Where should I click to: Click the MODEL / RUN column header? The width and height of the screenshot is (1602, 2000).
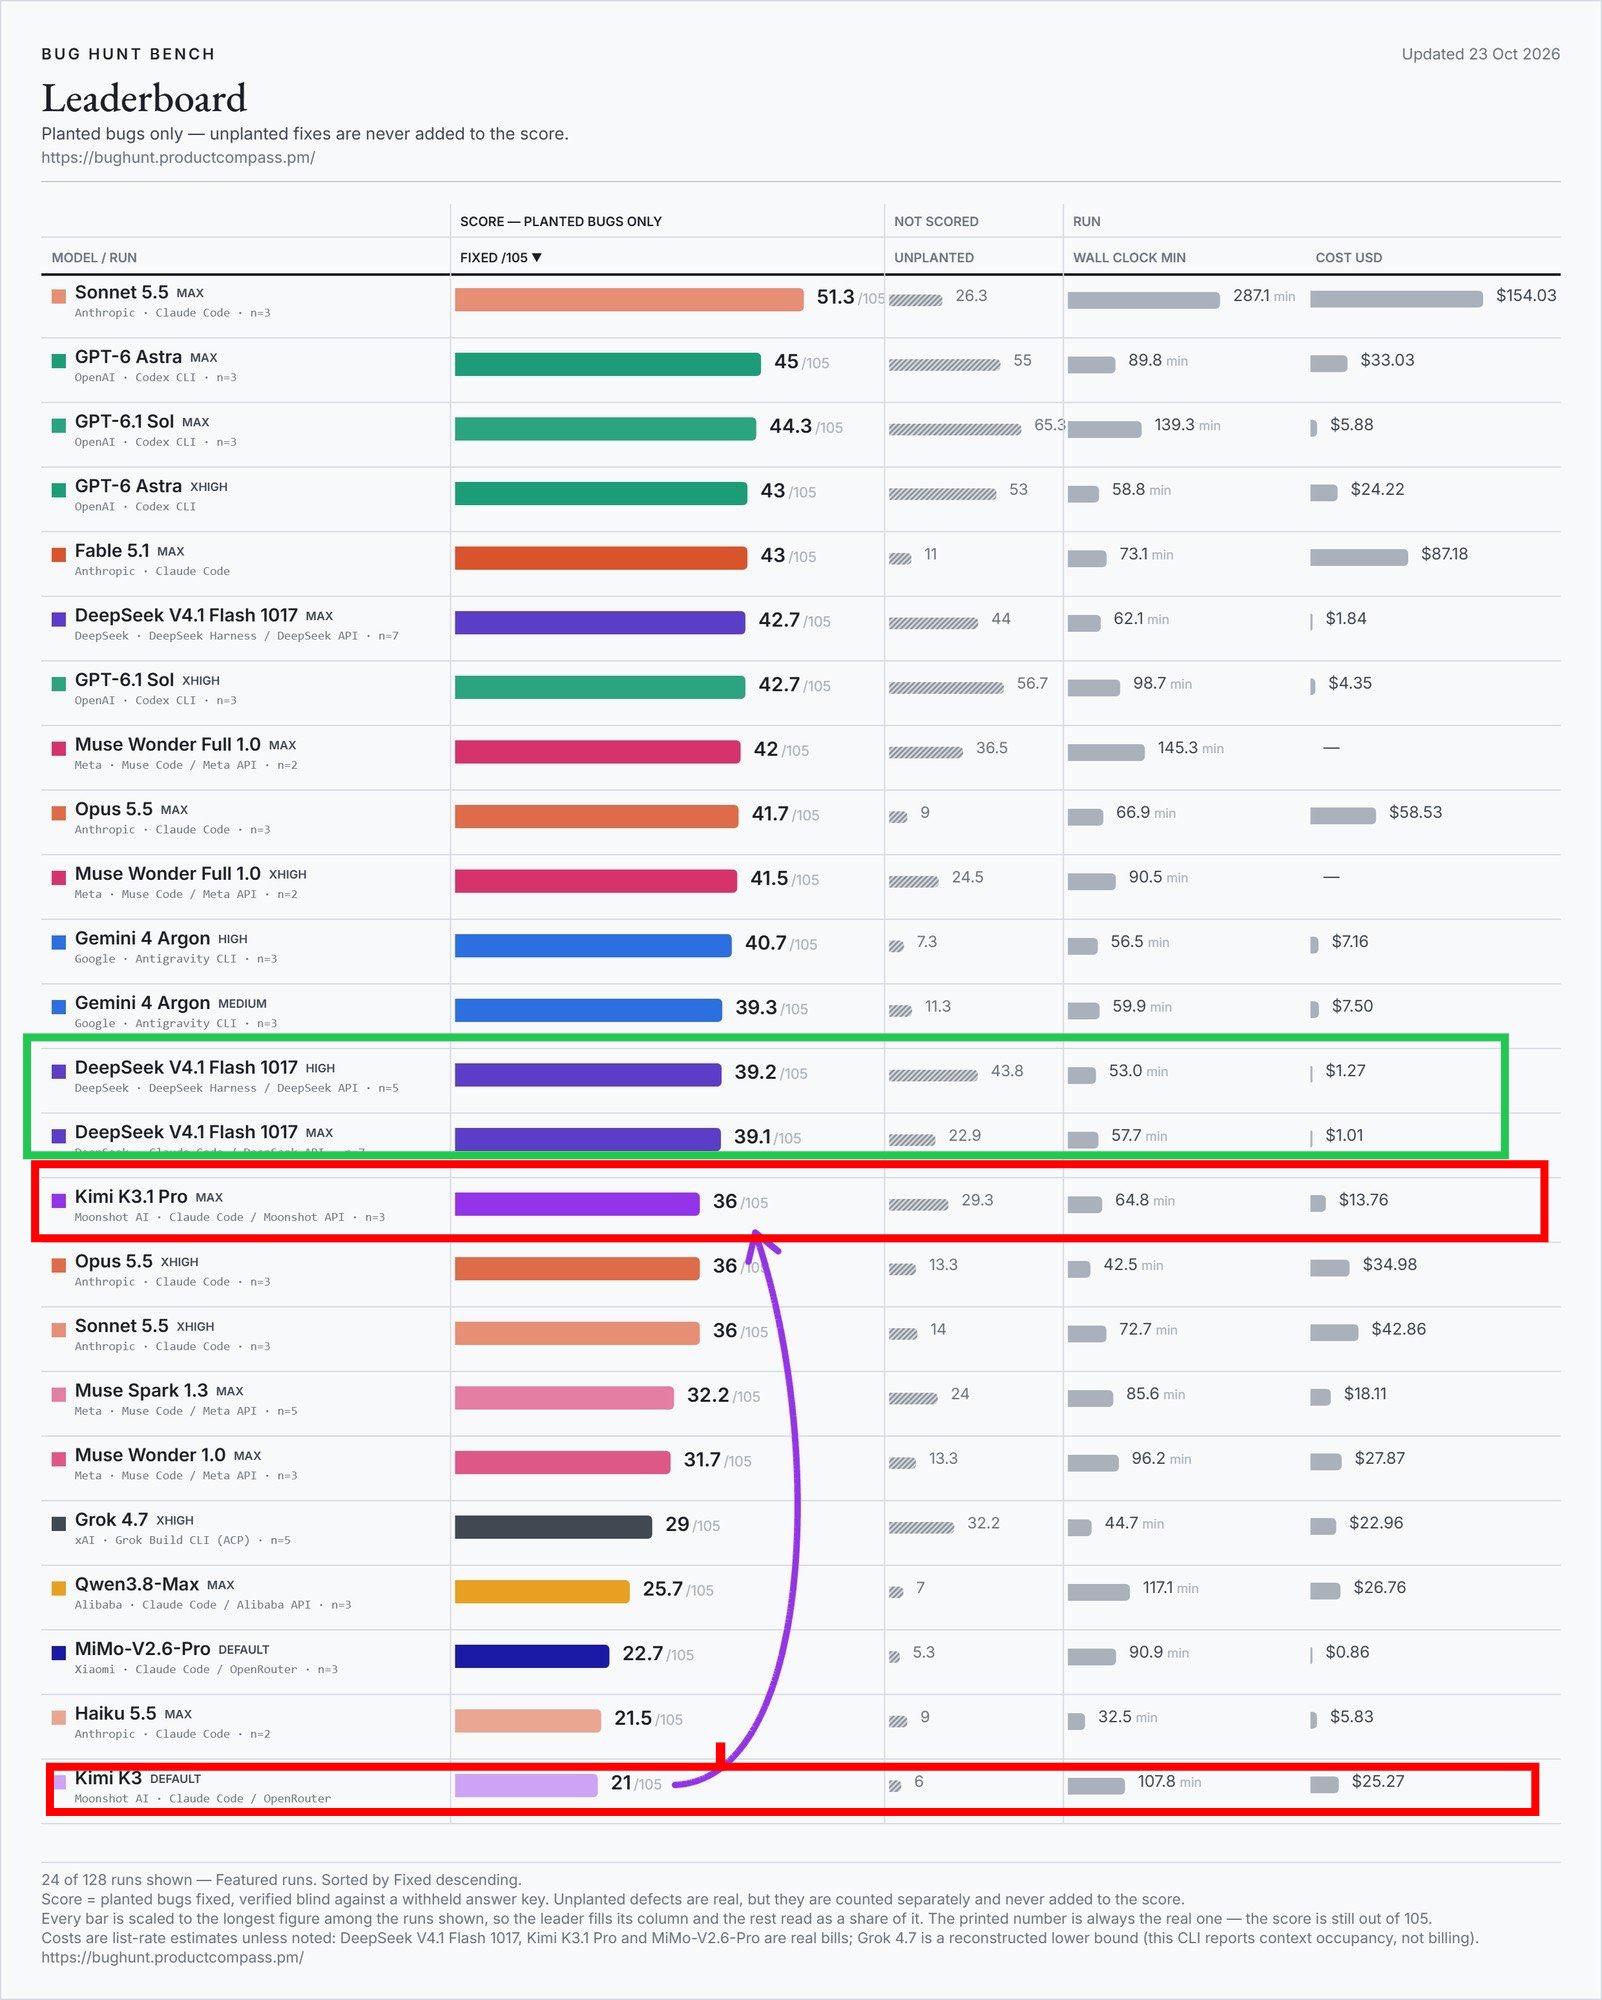pos(94,258)
